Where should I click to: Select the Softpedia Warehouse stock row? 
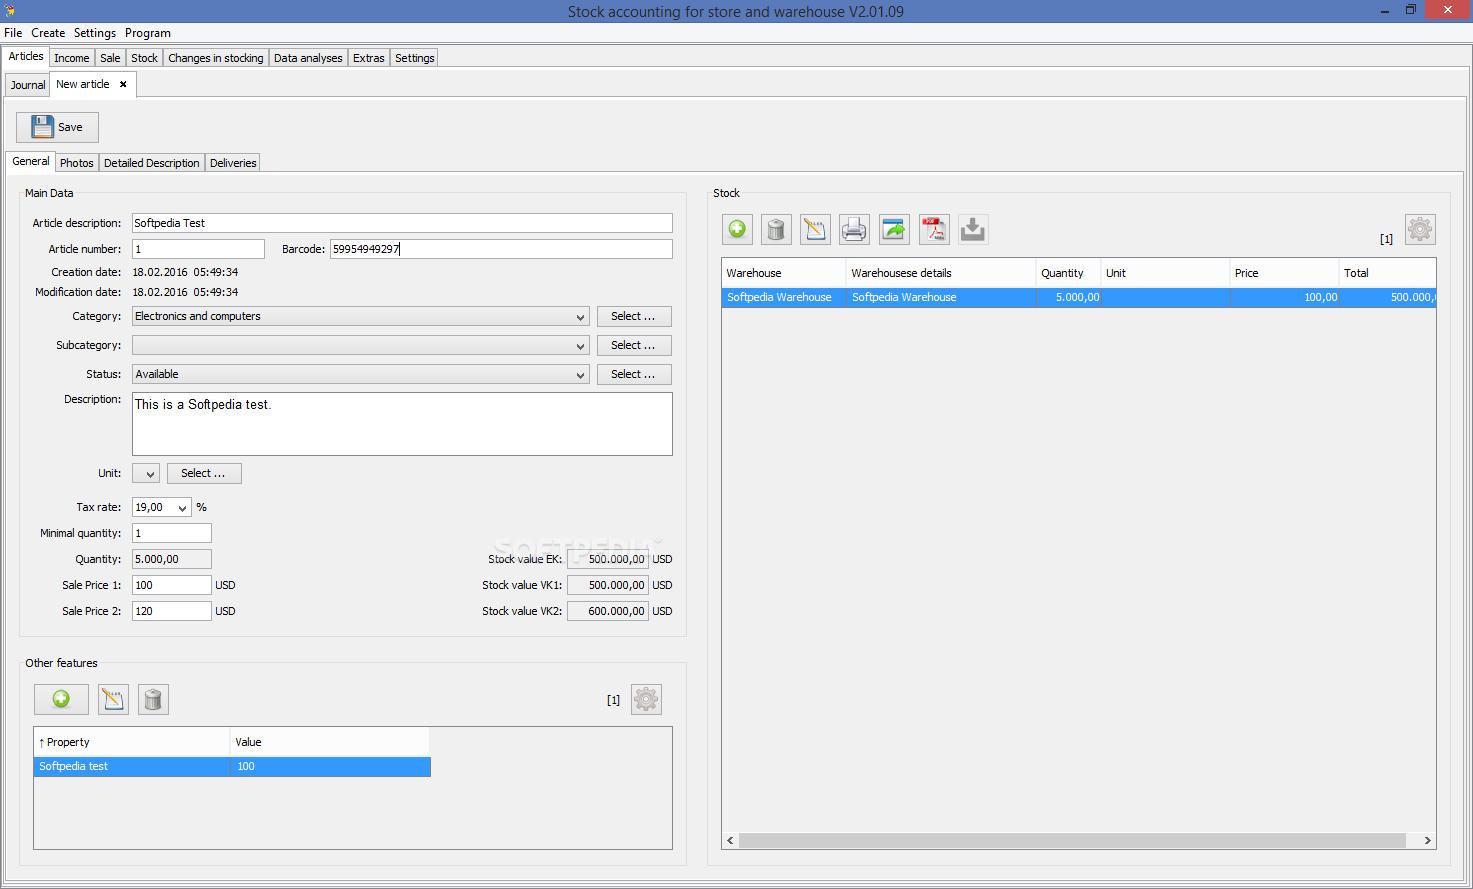click(1079, 297)
